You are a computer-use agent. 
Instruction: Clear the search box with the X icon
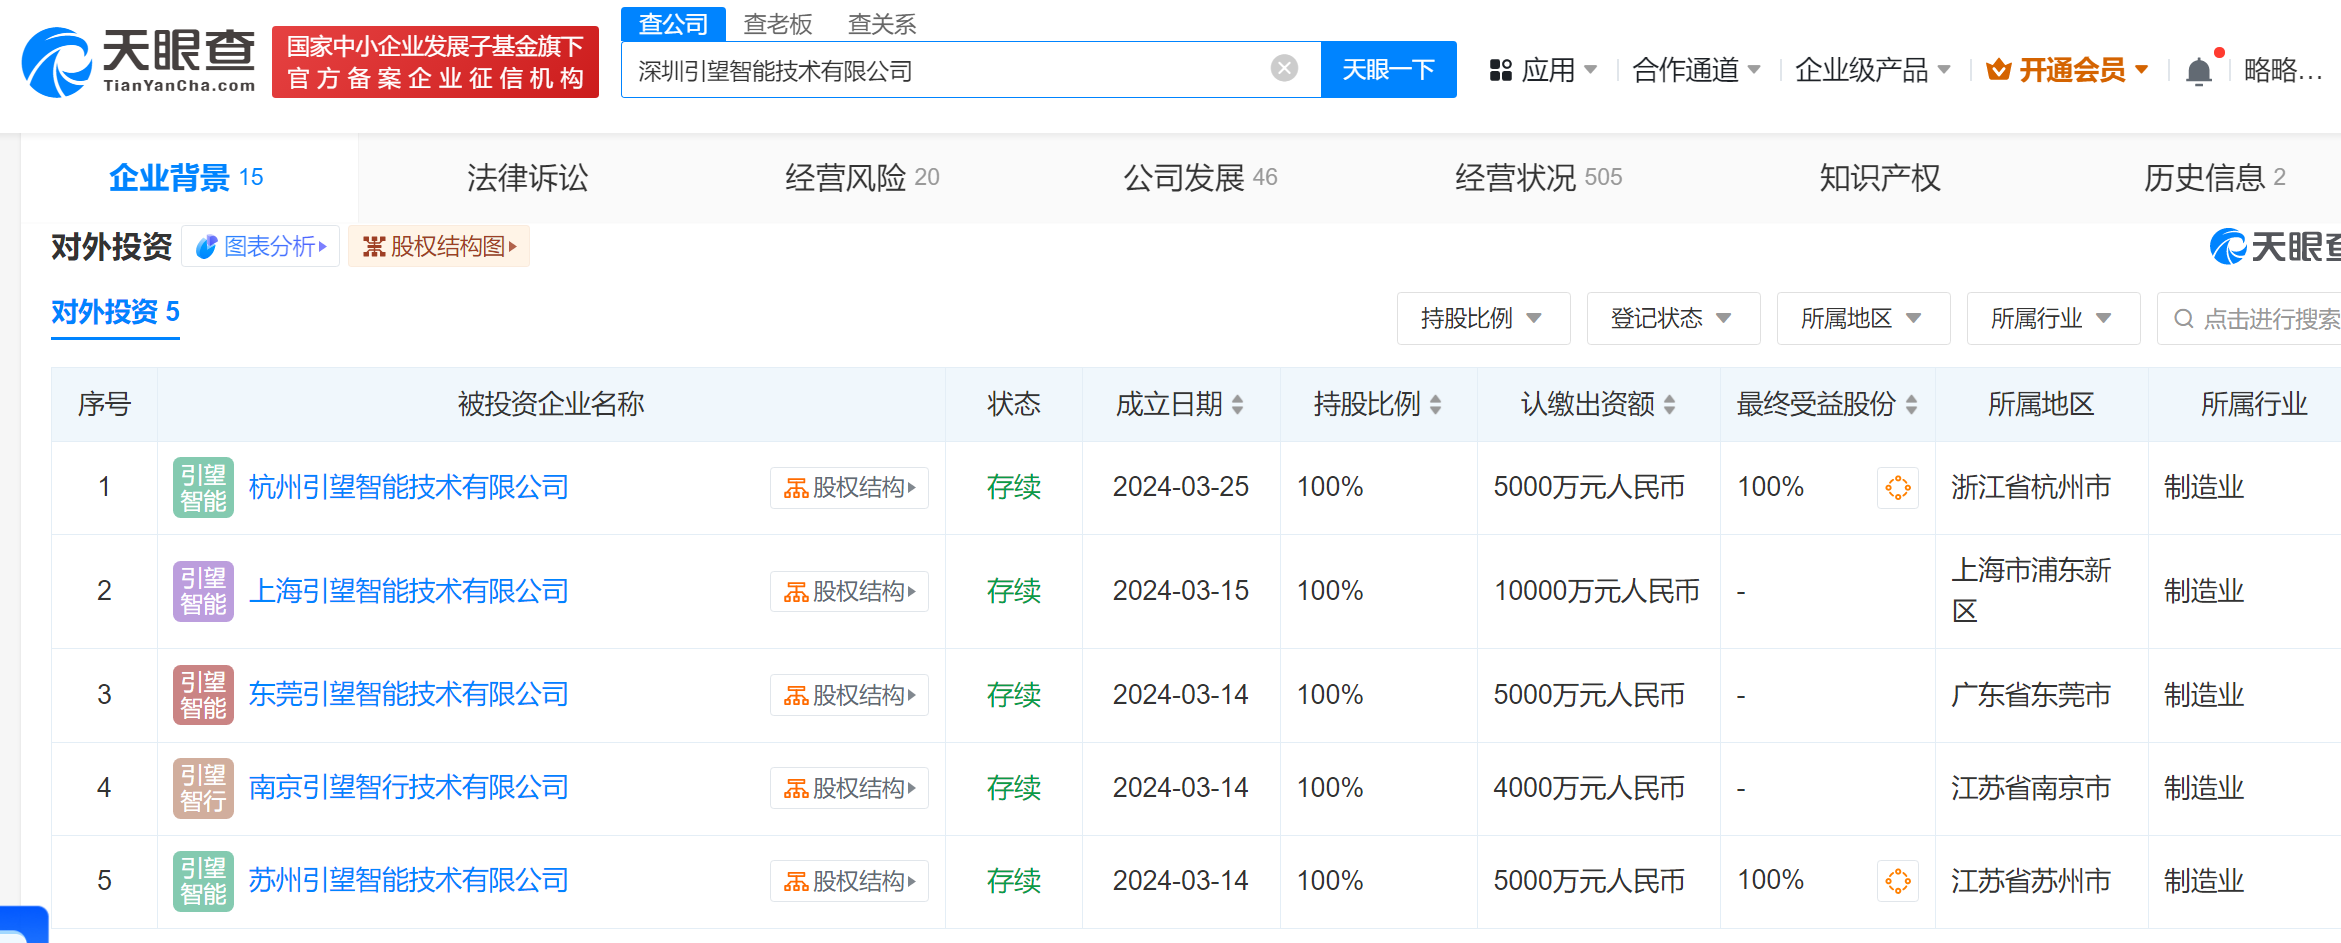click(1284, 68)
